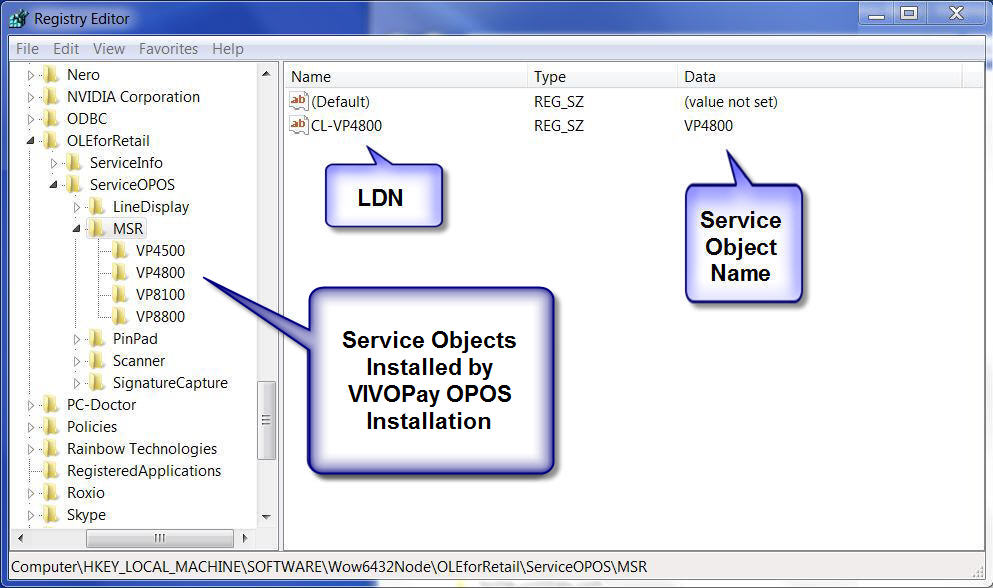Click the PinPad folder icon

point(97,339)
